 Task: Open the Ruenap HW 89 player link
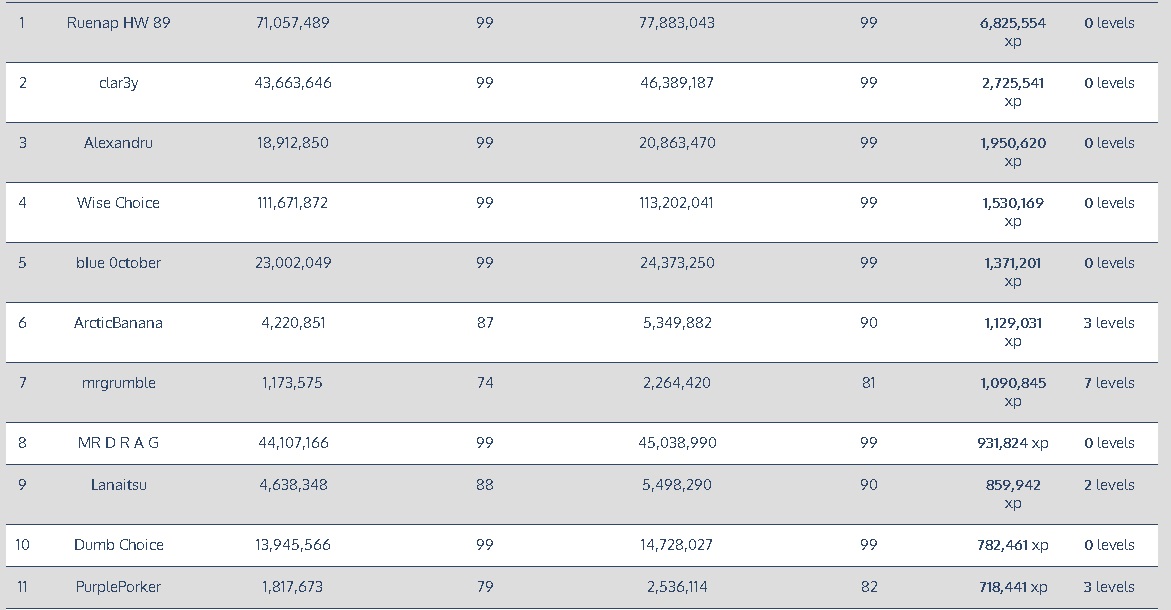pos(118,23)
